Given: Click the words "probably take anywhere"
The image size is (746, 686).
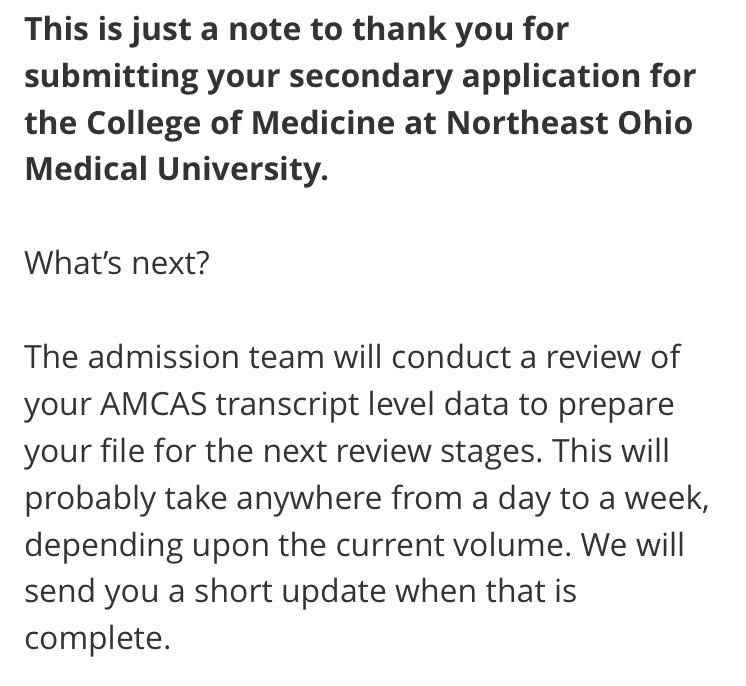Looking at the screenshot, I should point(203,499).
